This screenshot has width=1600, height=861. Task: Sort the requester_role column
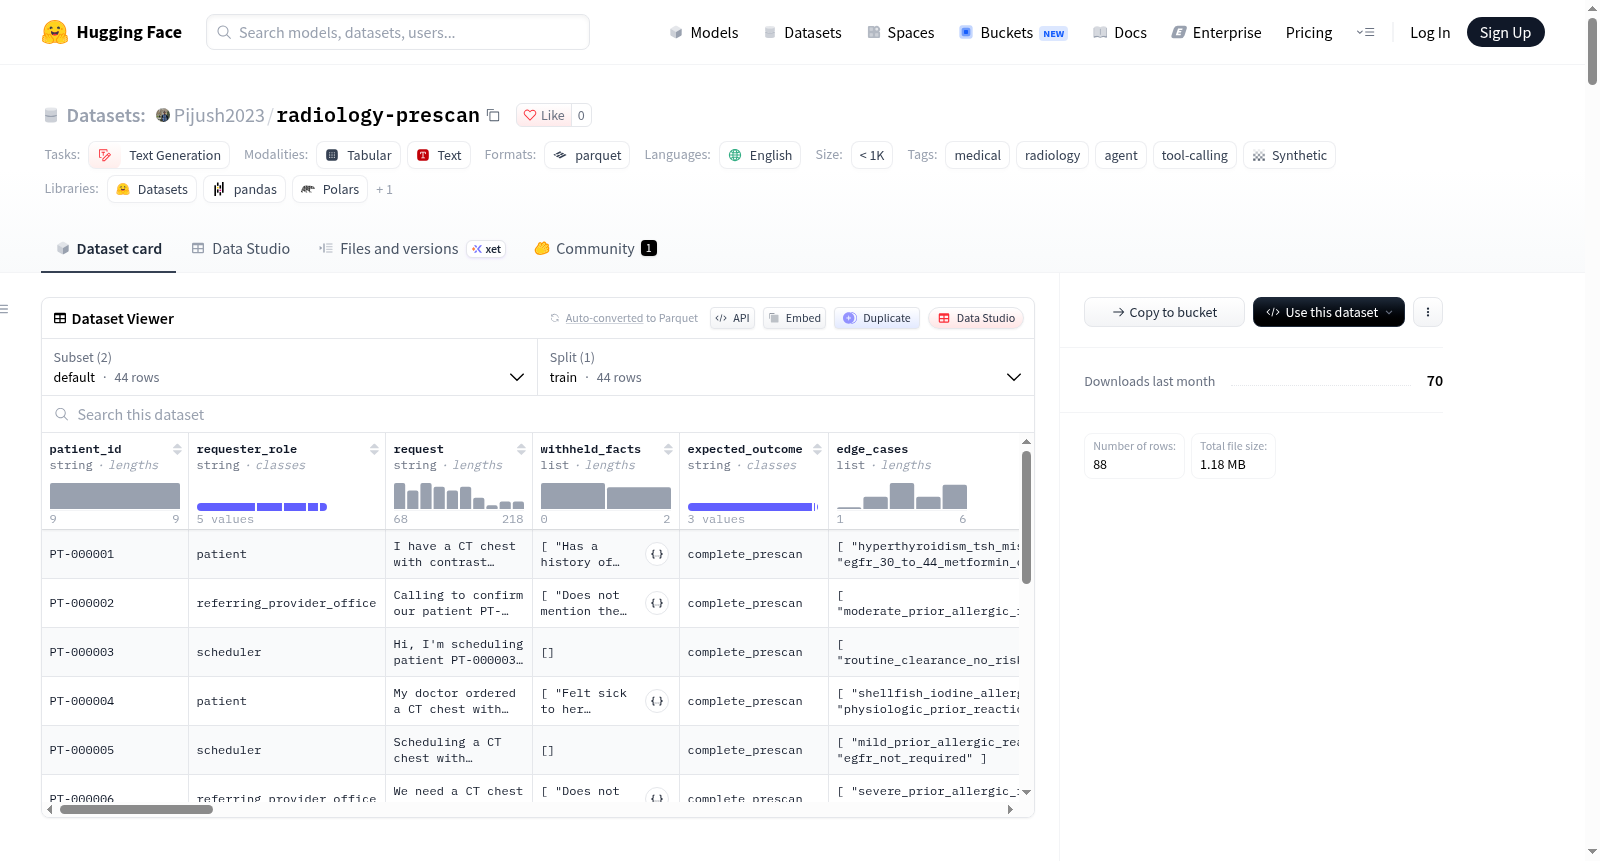[374, 449]
